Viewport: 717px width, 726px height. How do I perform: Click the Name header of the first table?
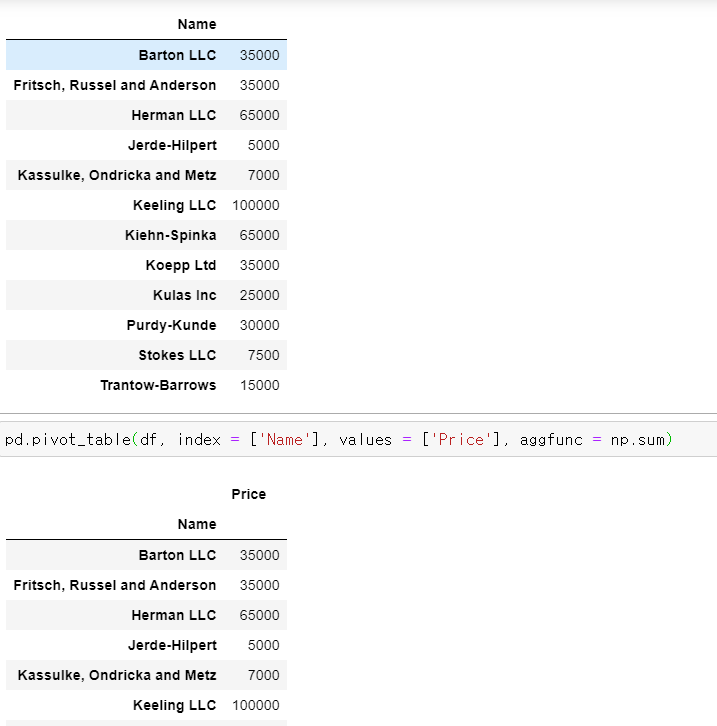tap(197, 24)
